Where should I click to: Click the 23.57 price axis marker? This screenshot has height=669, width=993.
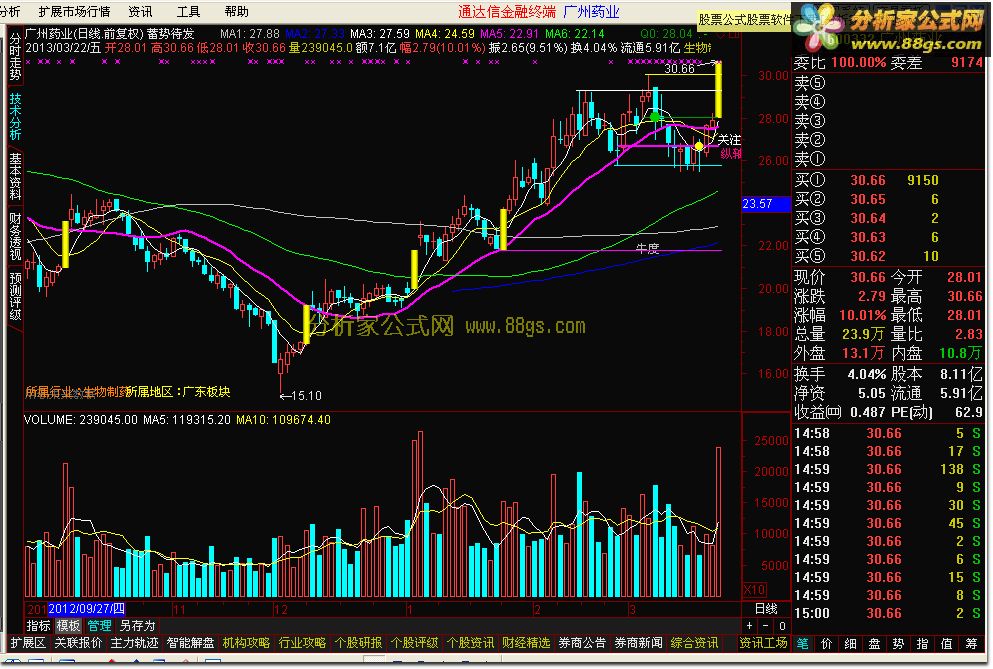tap(766, 204)
